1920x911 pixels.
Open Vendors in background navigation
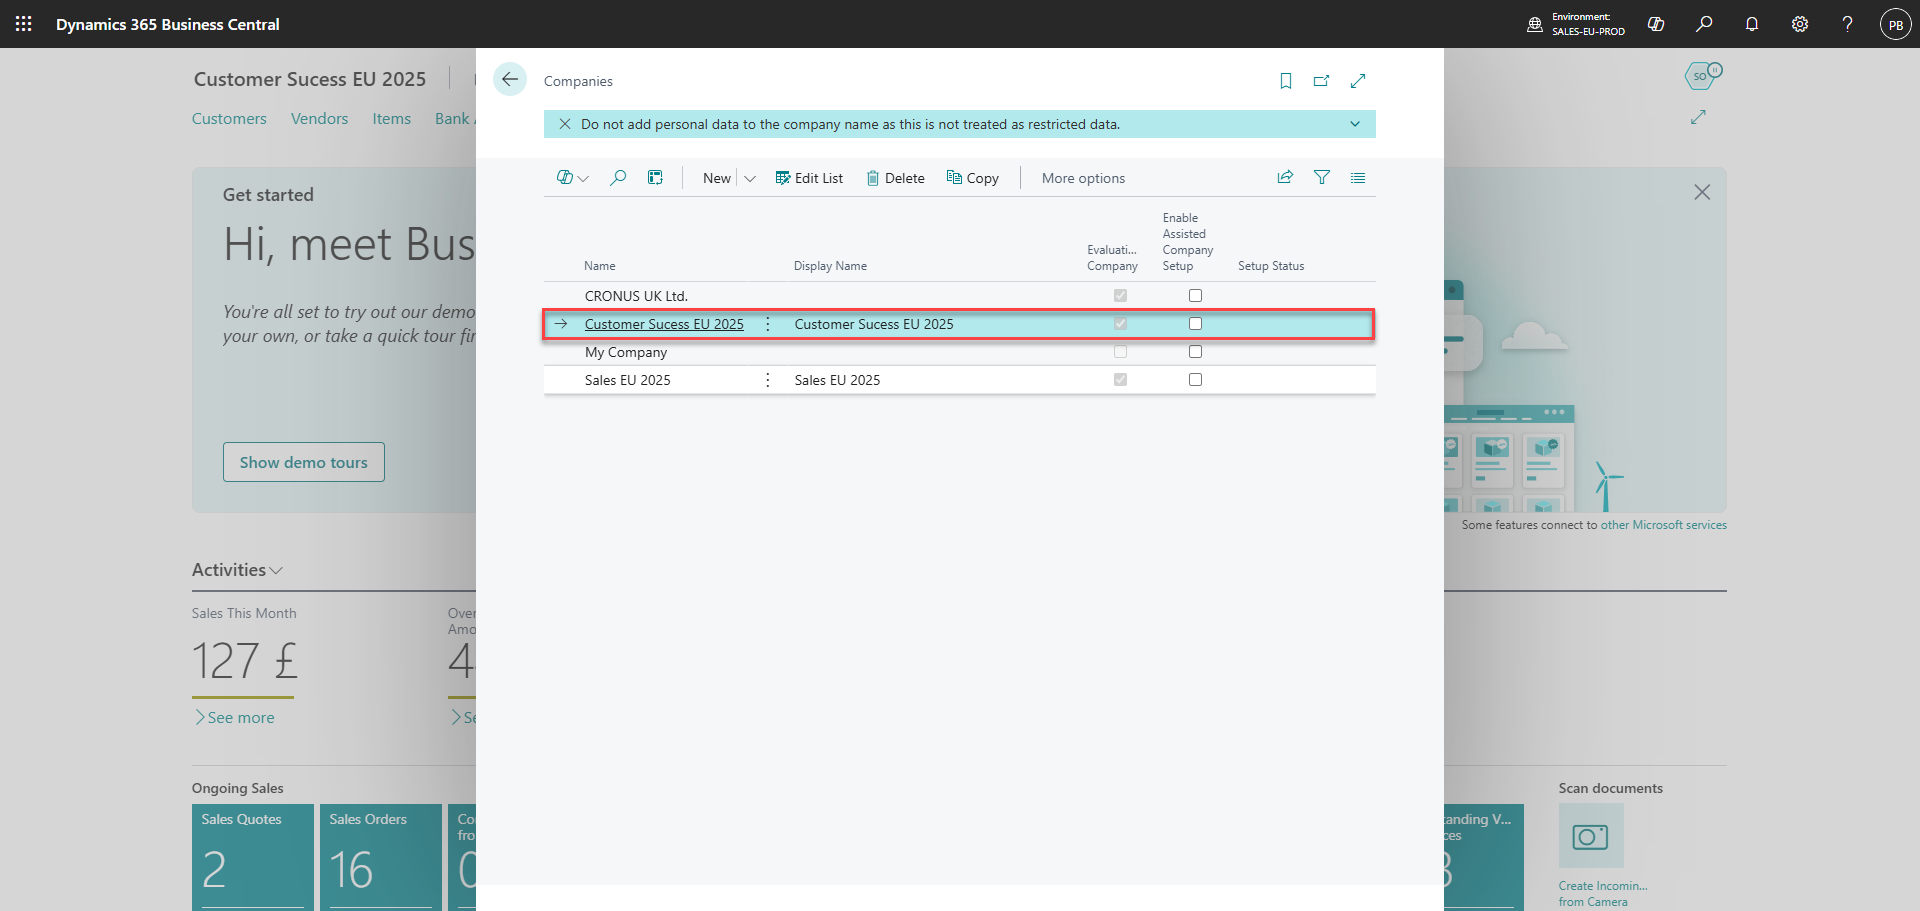pos(320,118)
